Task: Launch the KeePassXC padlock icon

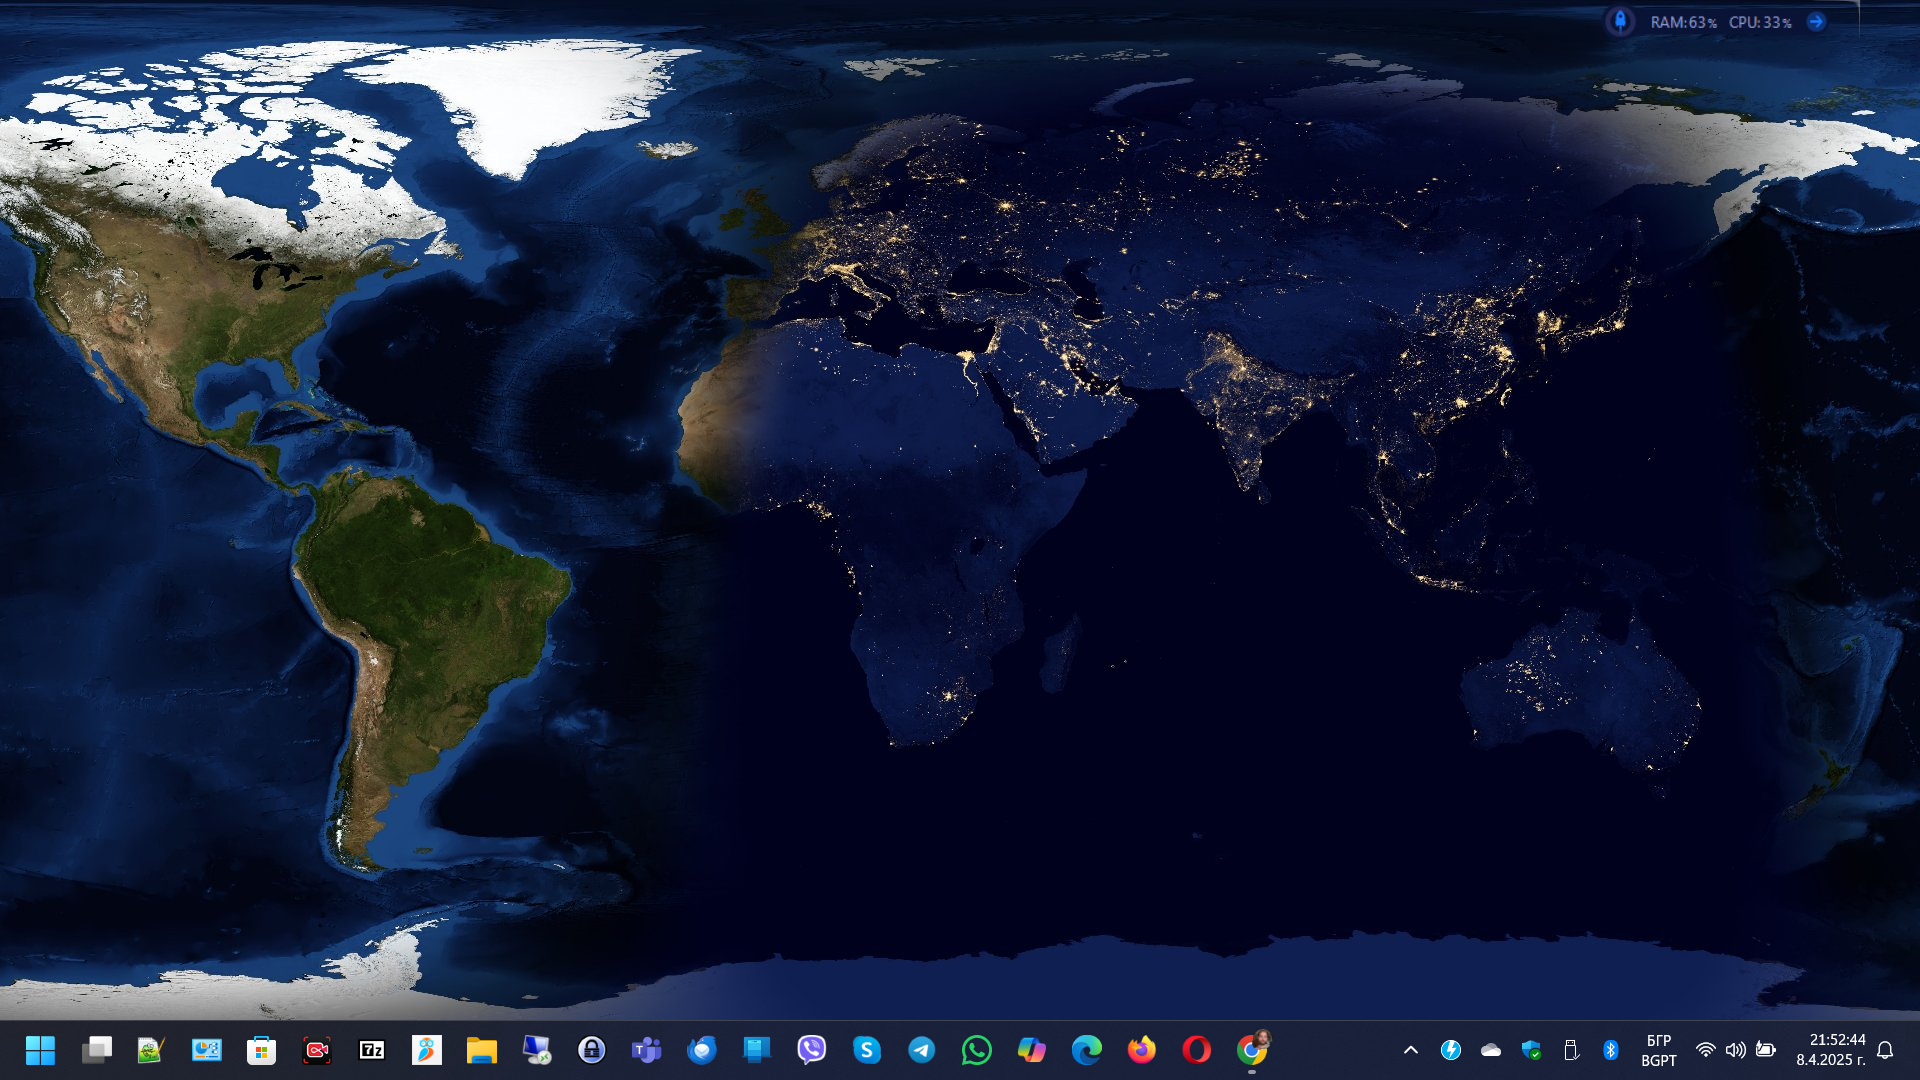Action: tap(591, 1050)
